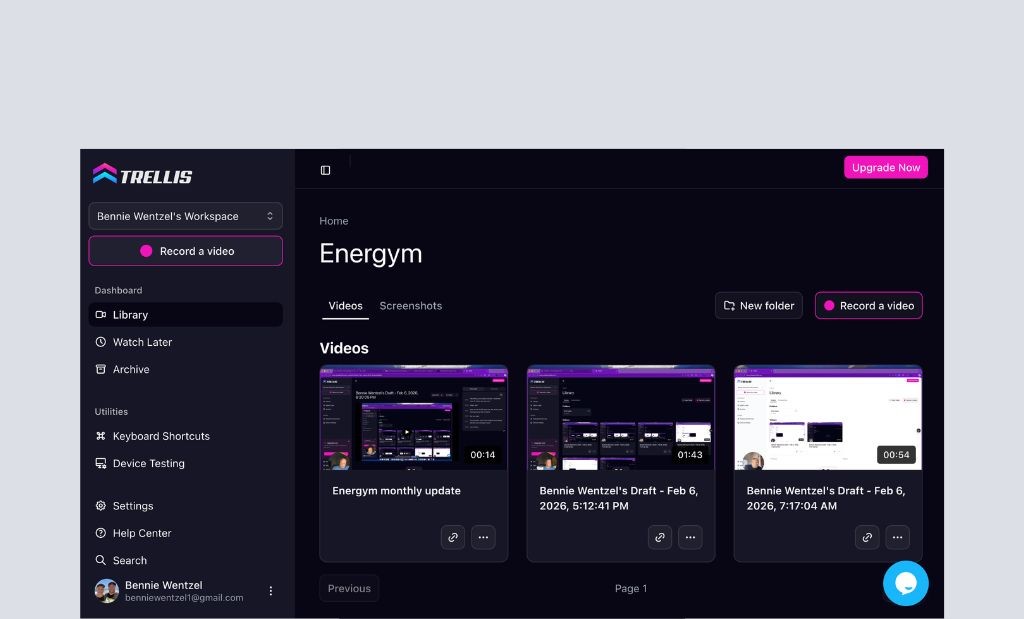
Task: Click Bennie Wentzel's profile avatar
Action: point(106,591)
